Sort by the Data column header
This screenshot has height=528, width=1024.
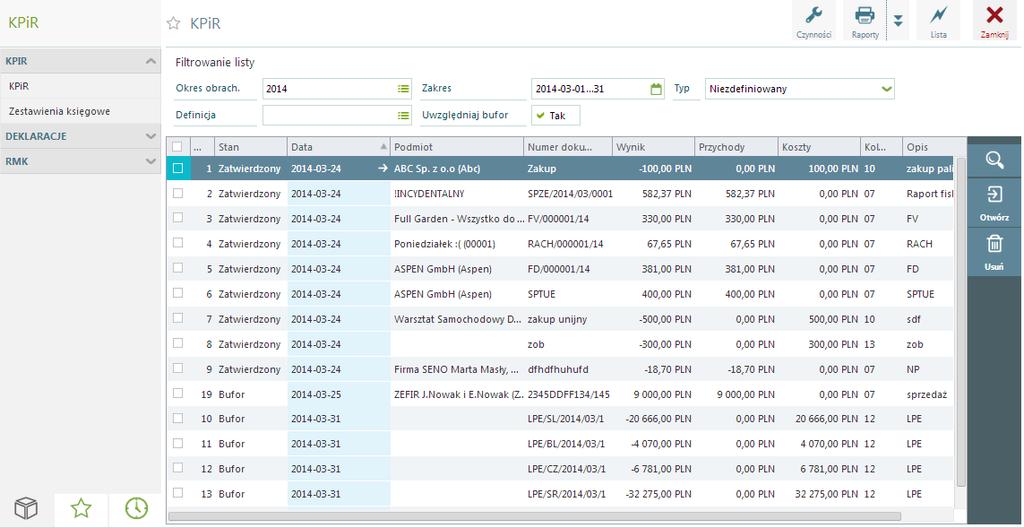click(x=339, y=147)
